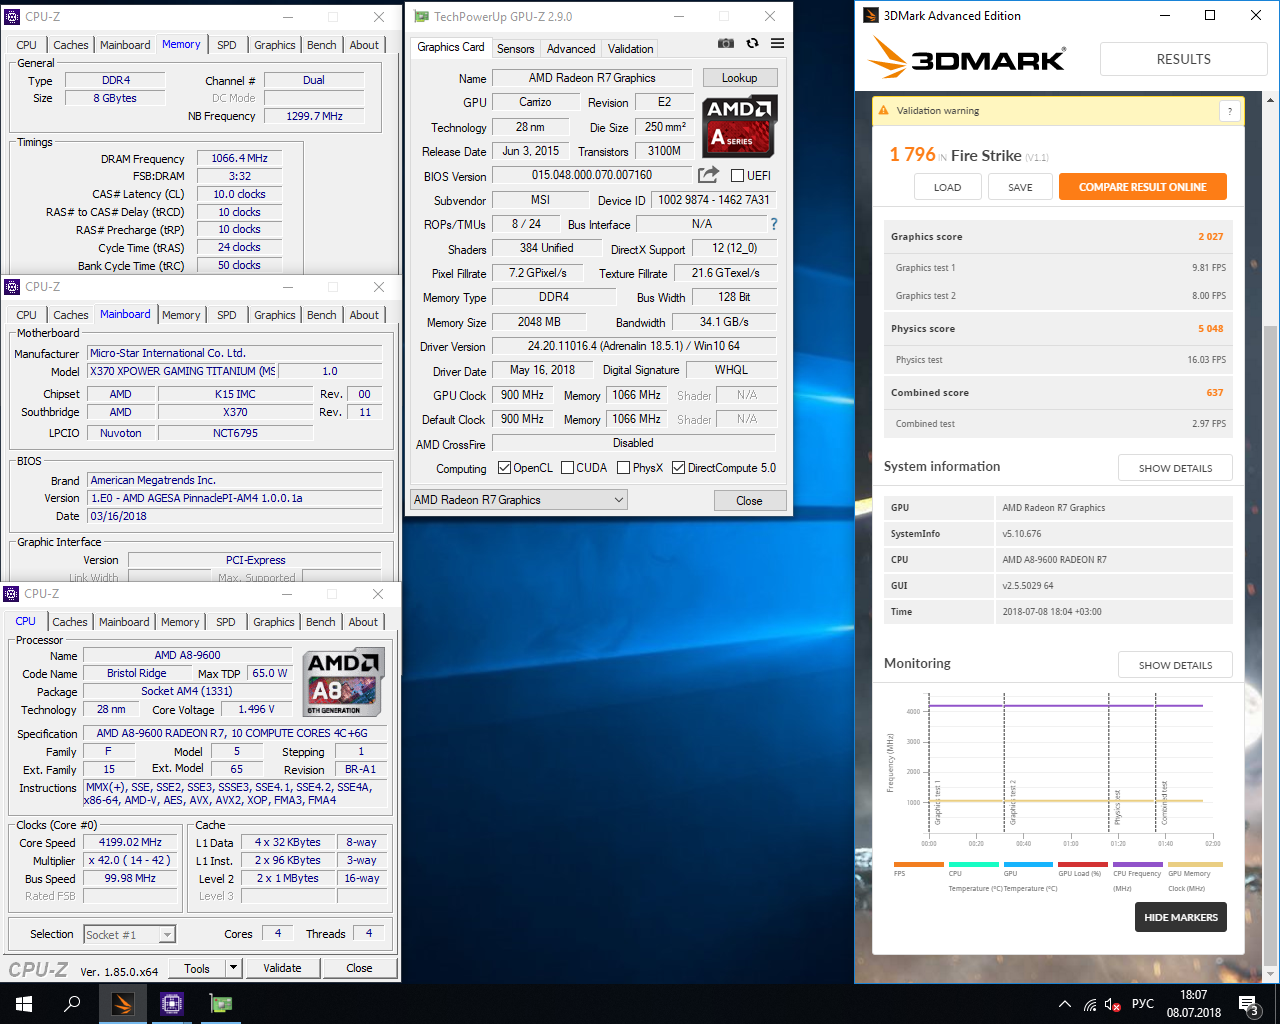1280x1024 pixels.
Task: Click the CPU-Z Validate button
Action: click(x=282, y=968)
